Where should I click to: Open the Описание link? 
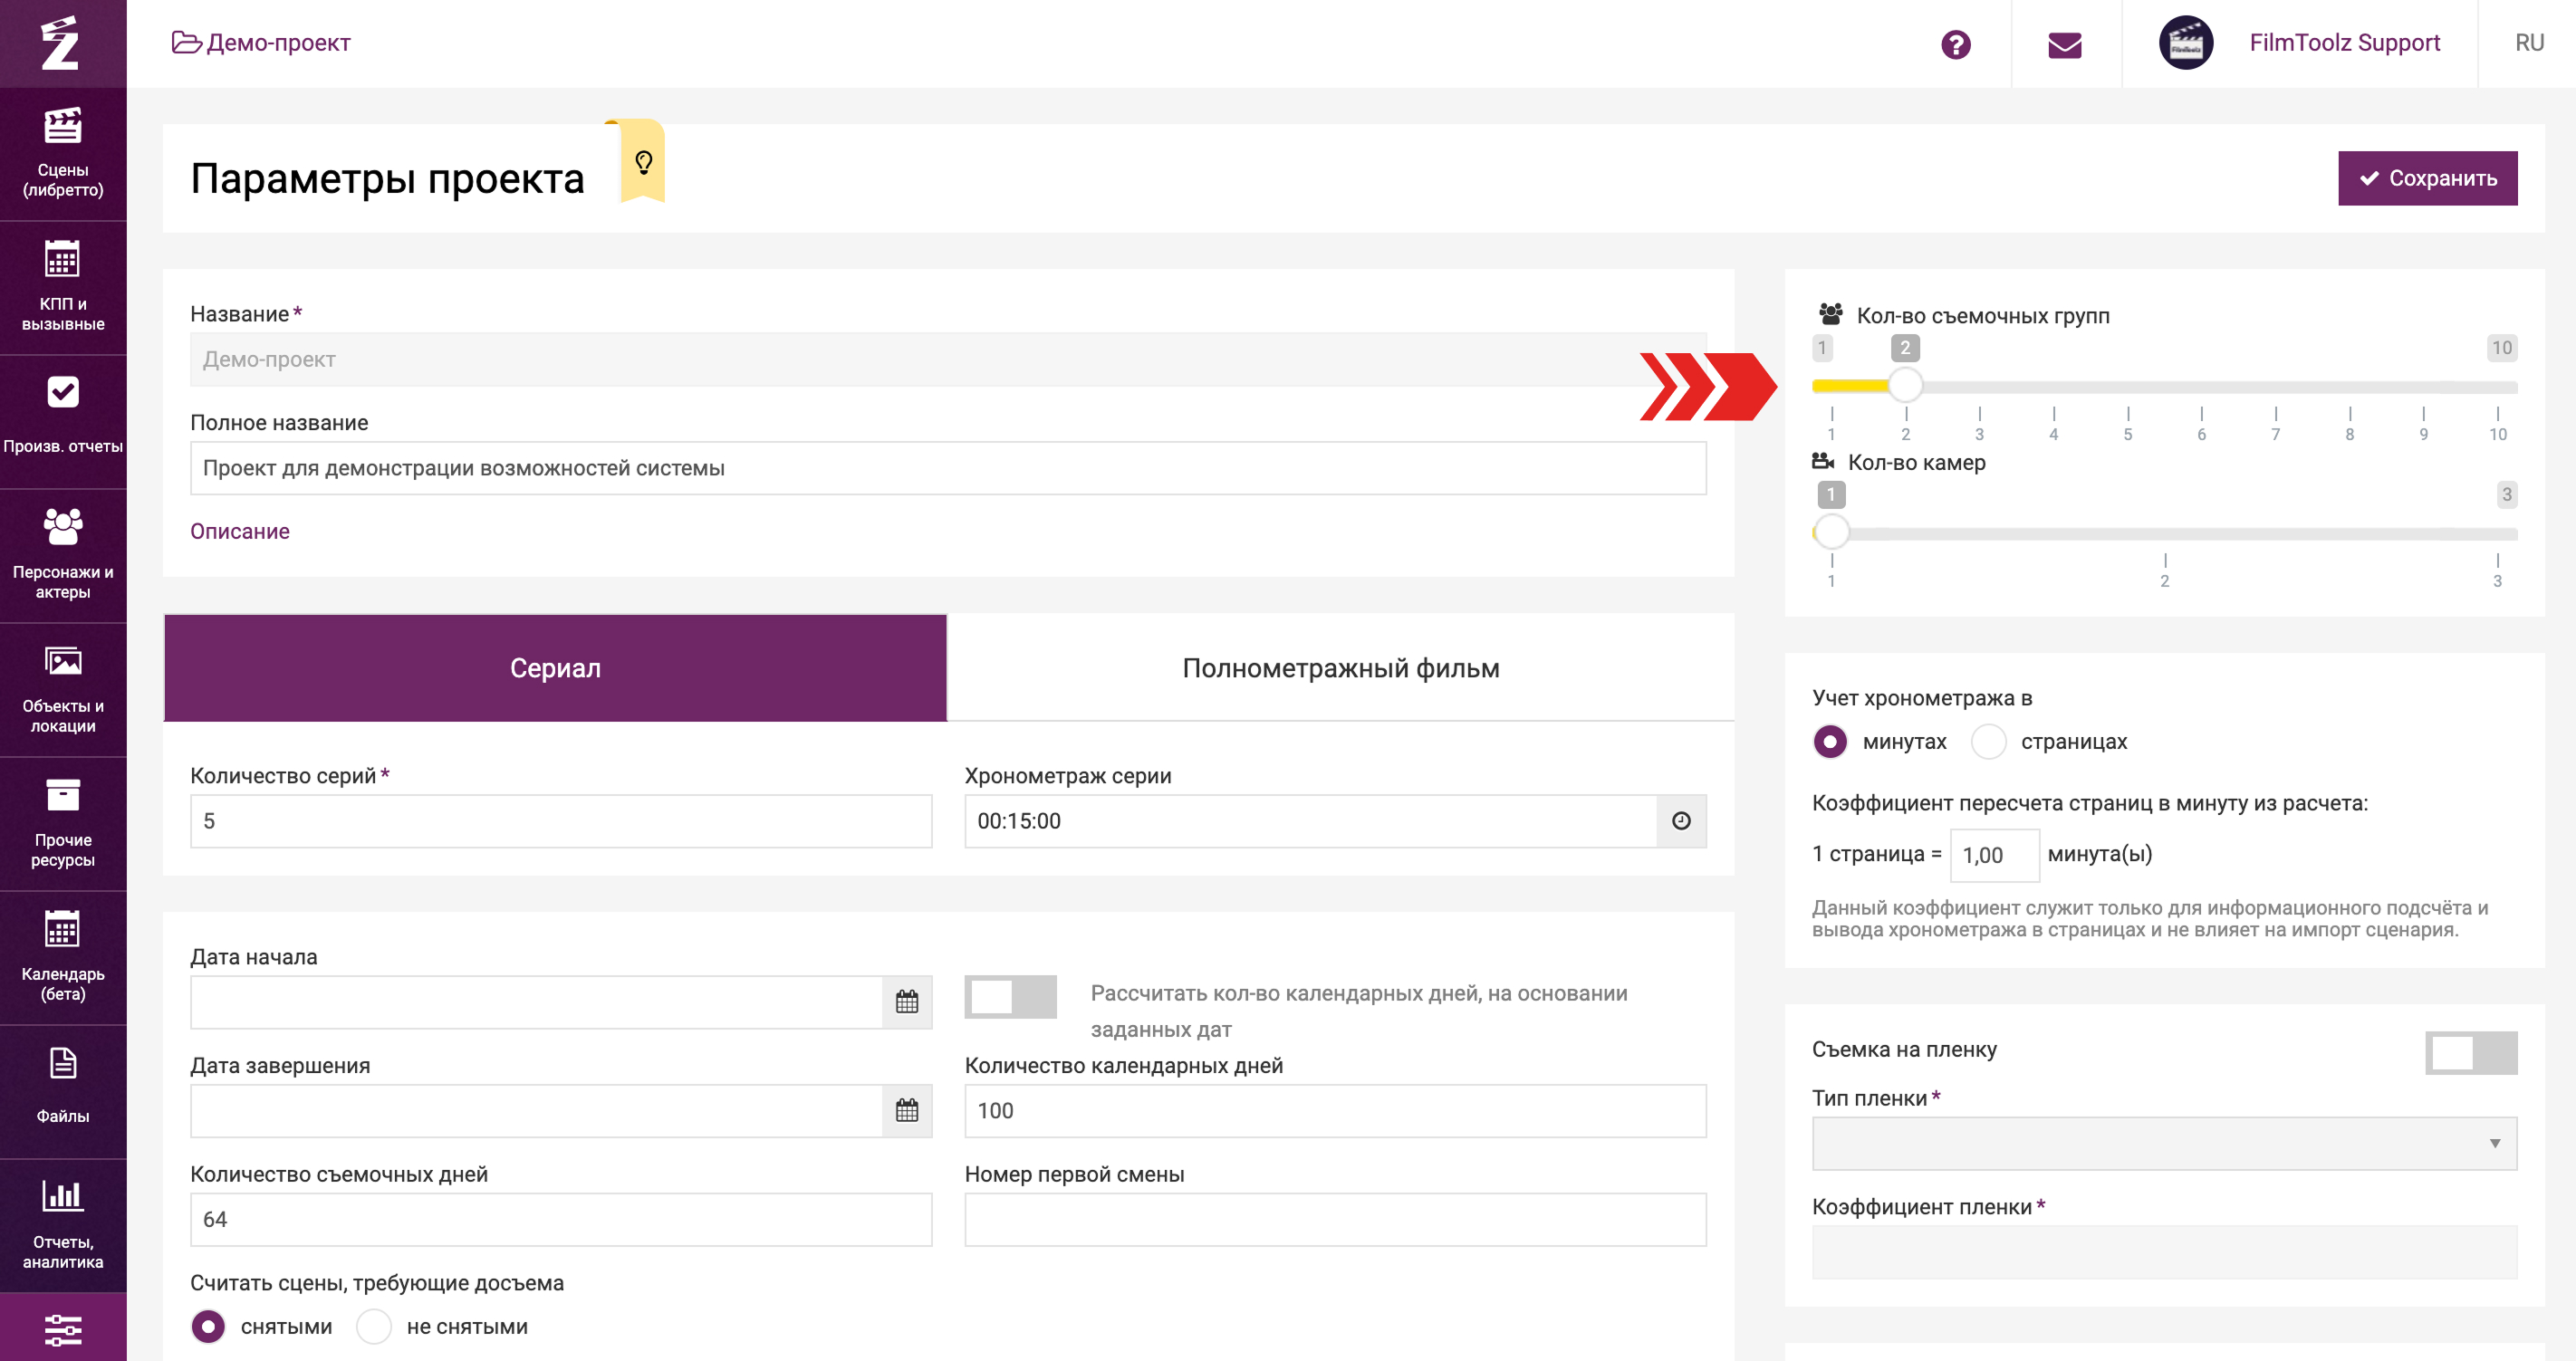click(x=240, y=531)
